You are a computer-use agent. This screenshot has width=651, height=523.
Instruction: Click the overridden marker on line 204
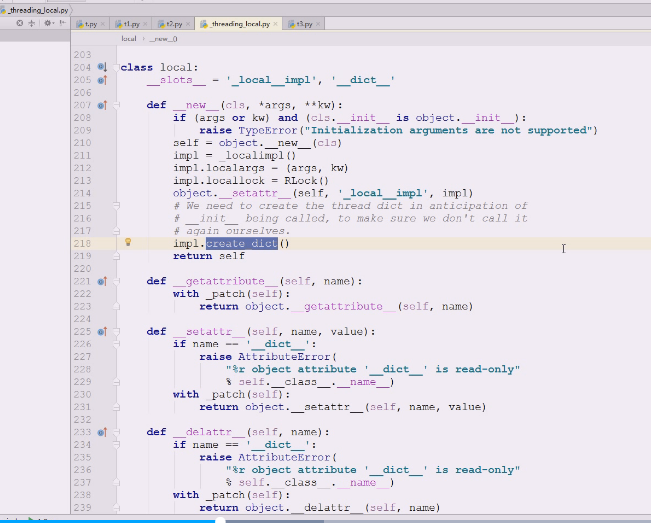102,67
